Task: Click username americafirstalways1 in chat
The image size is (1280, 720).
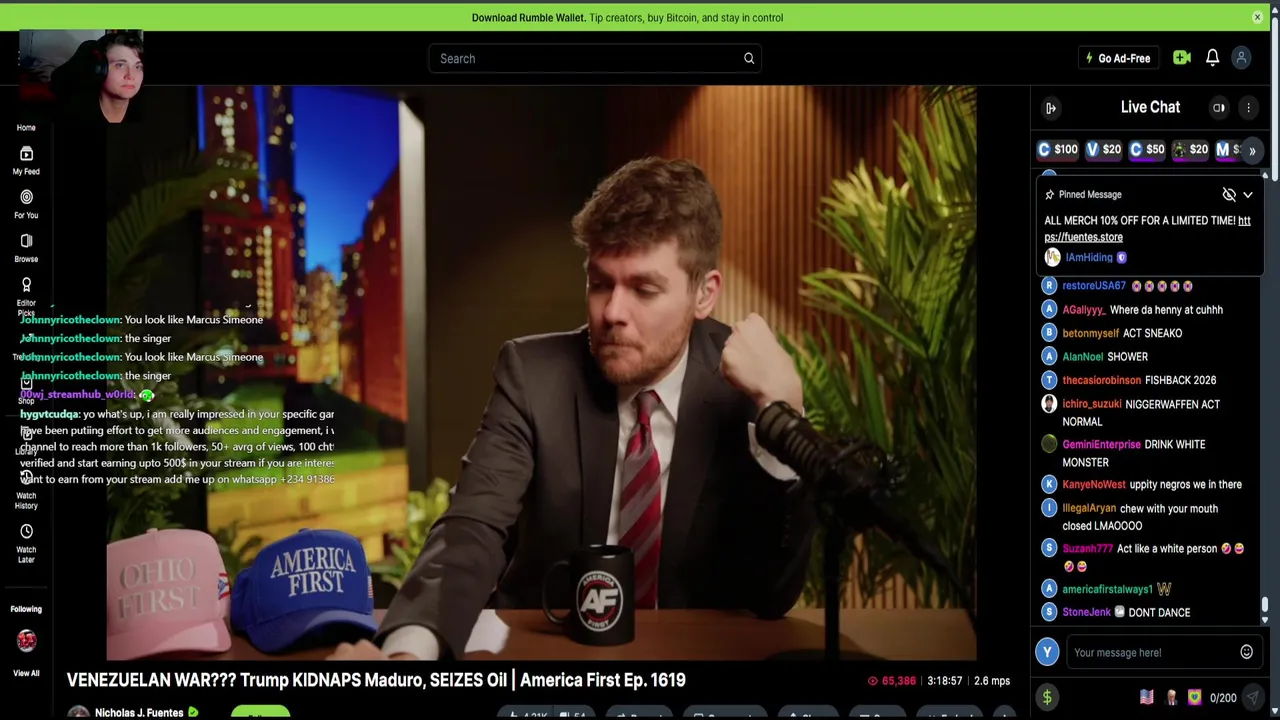Action: click(x=1107, y=590)
